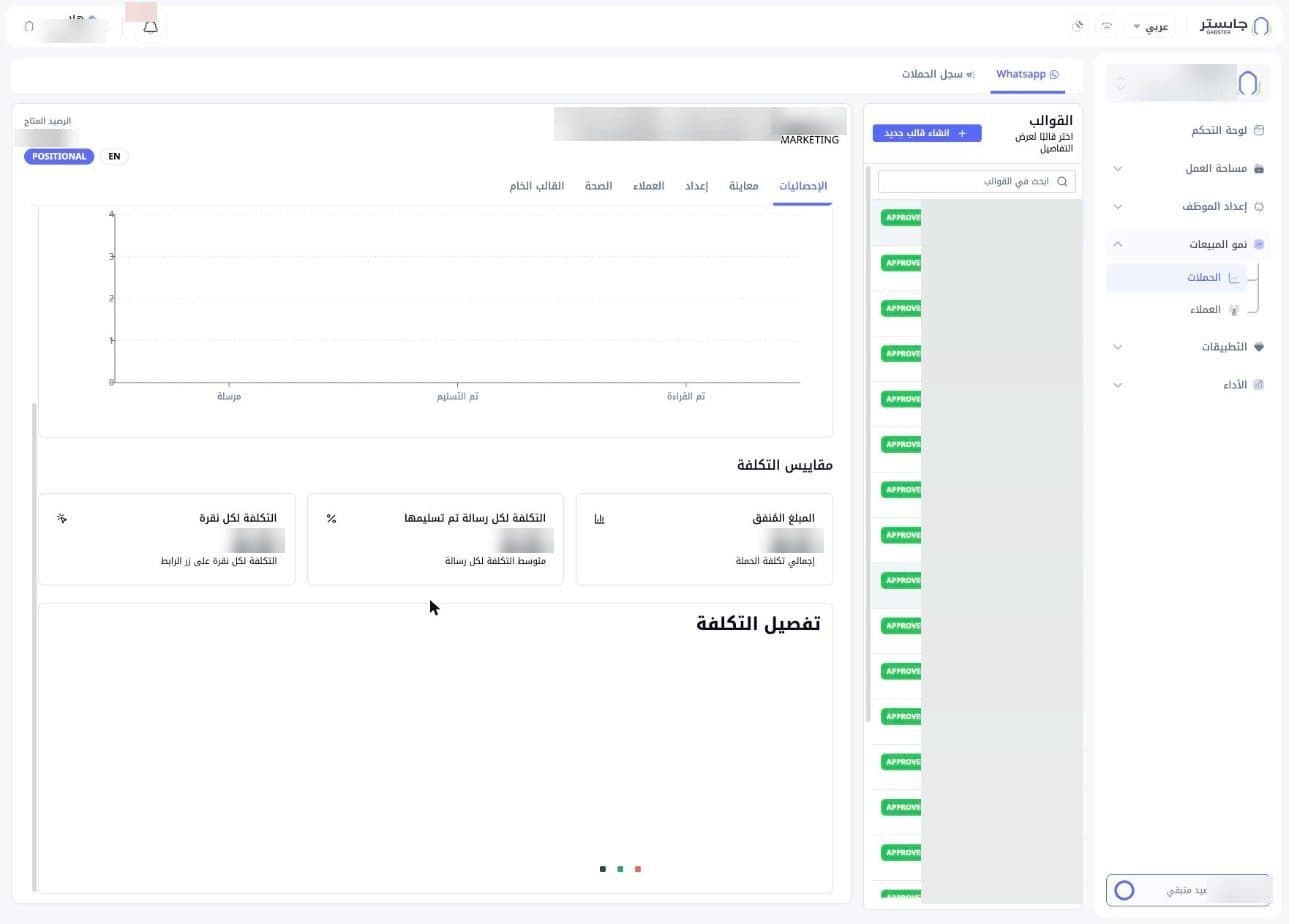Switch to the الصحة tab

598,186
